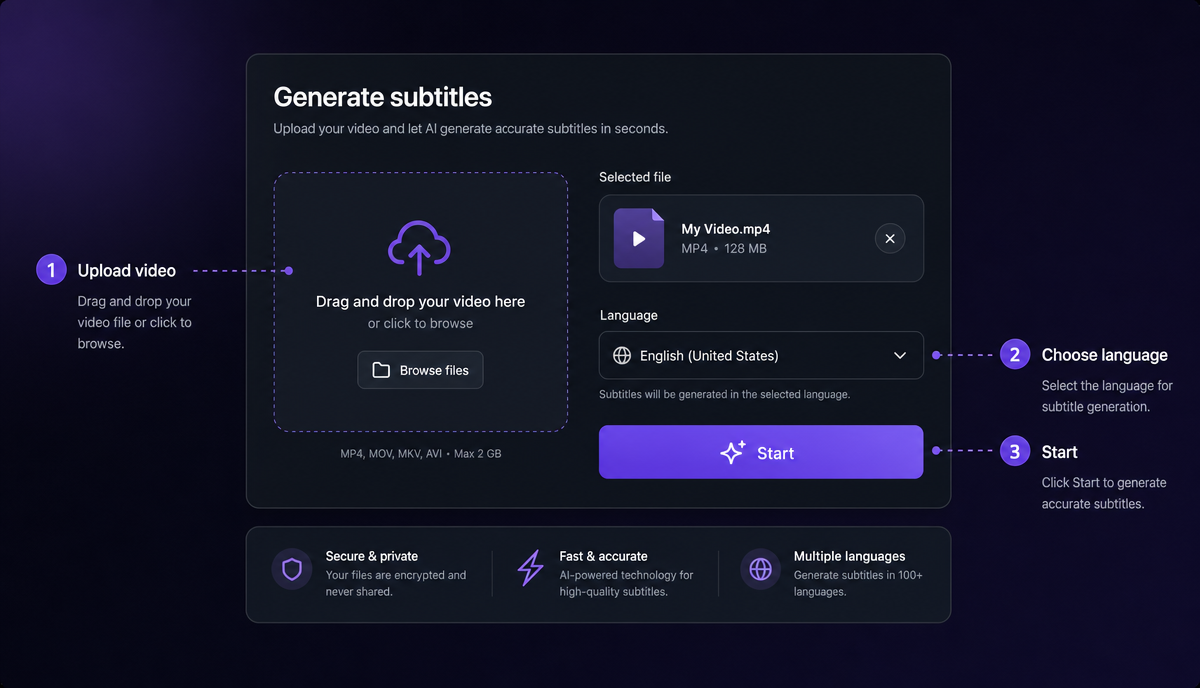Select step 3 Start badge
Screen dimensions: 1200x688
tap(1015, 451)
